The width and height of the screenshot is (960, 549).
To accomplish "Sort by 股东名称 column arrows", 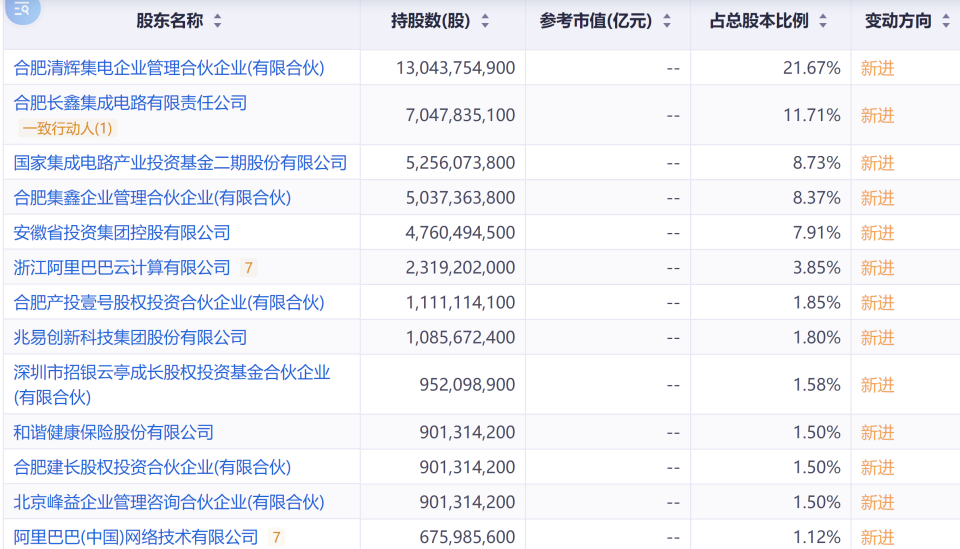I will click(217, 21).
